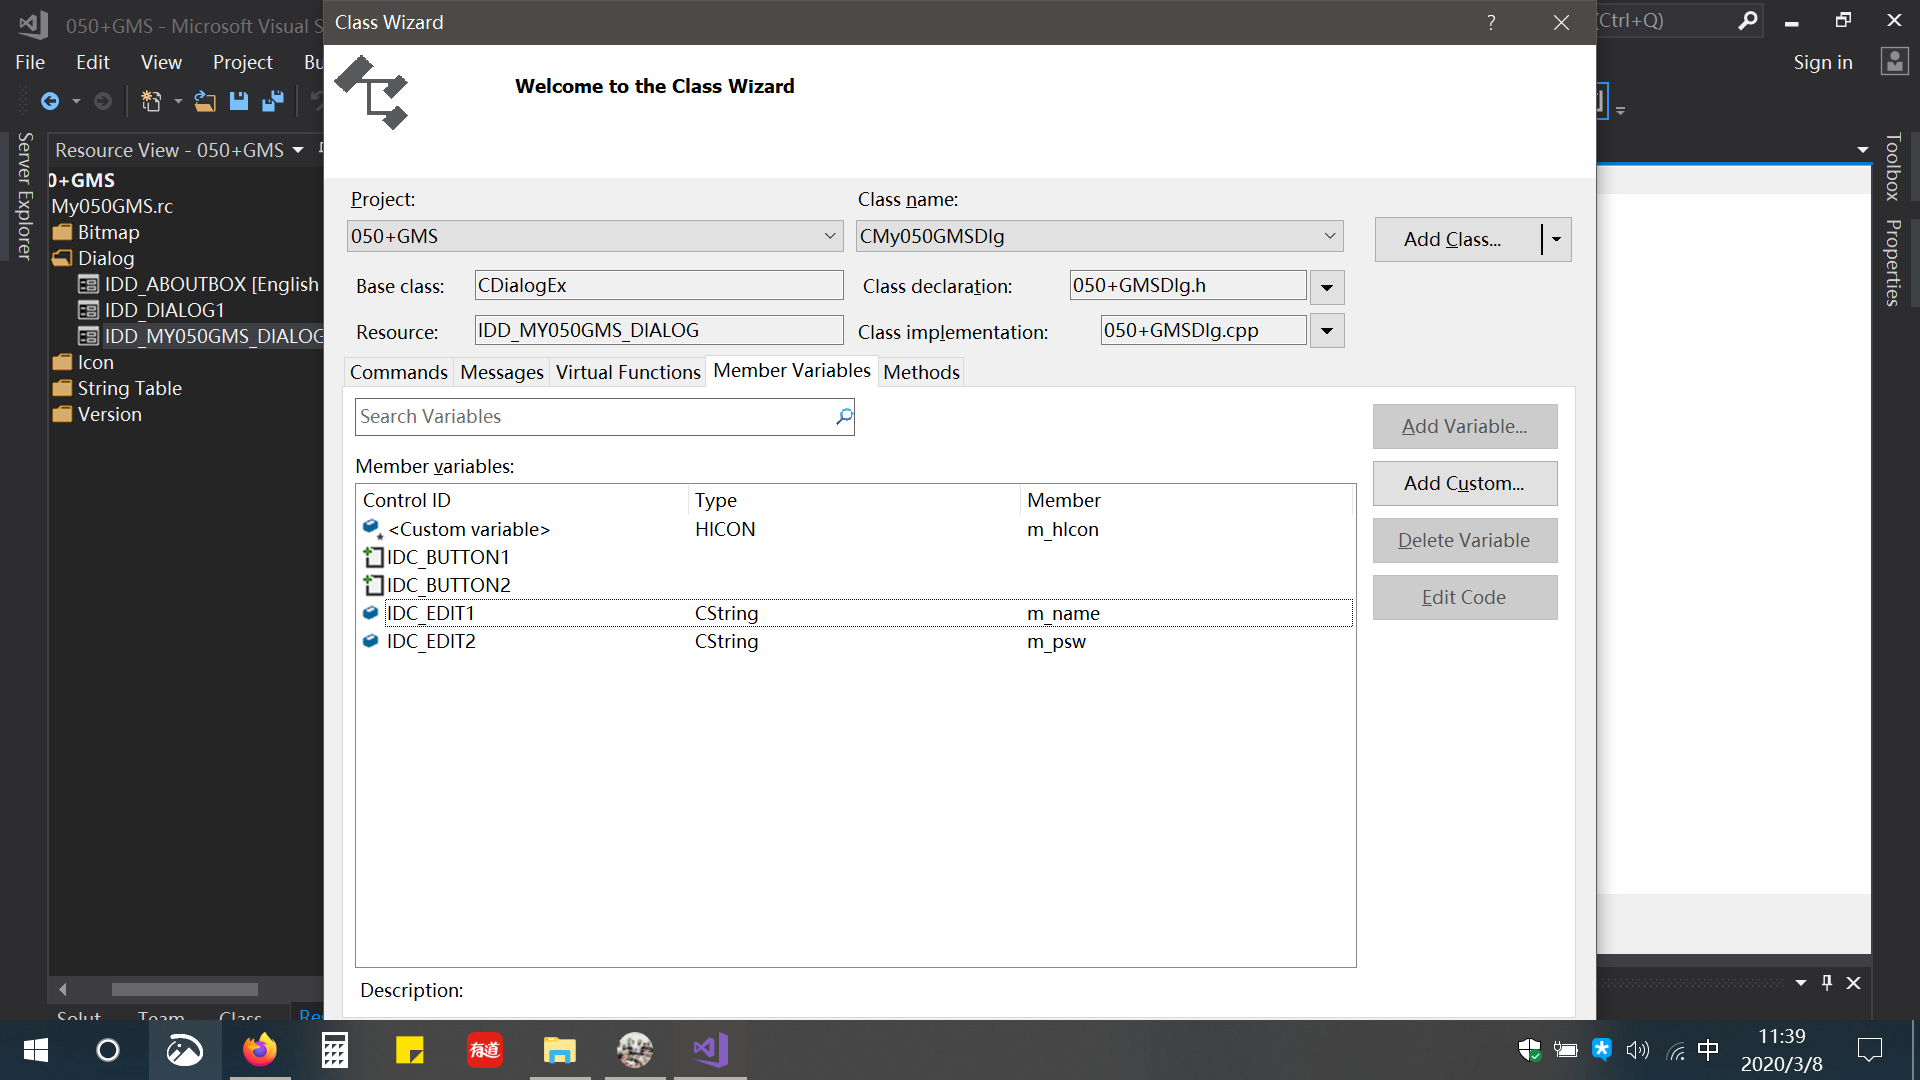Click the Save All toolbar icon
This screenshot has height=1080, width=1920.
273,101
